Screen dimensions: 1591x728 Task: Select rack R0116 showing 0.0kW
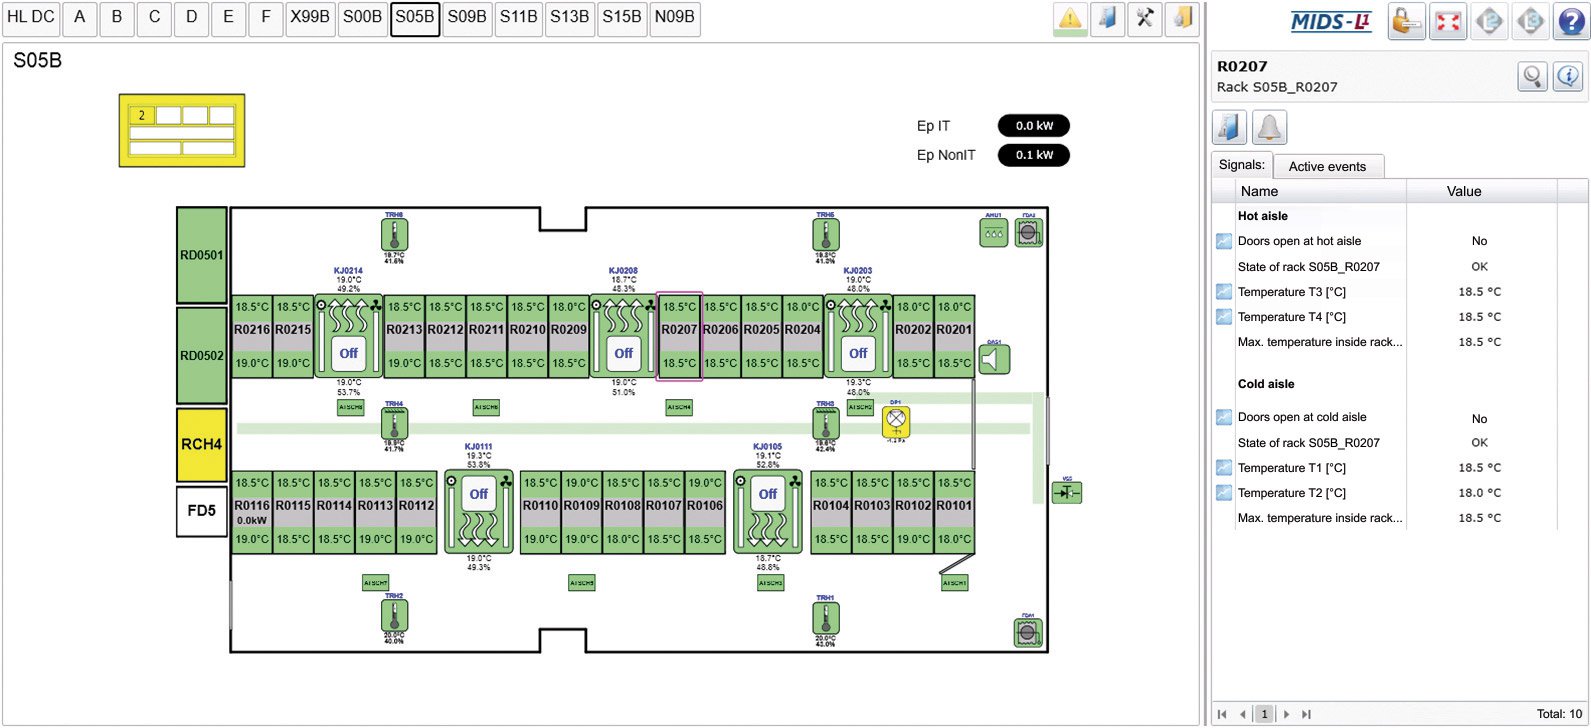point(252,511)
